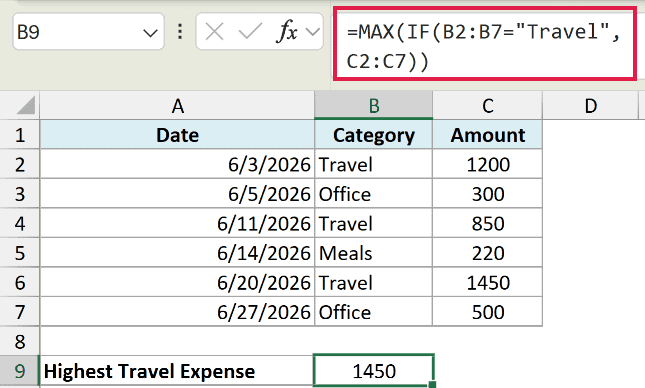Click the formula bar three-dot resize handle
This screenshot has width=645, height=388.
click(x=180, y=32)
